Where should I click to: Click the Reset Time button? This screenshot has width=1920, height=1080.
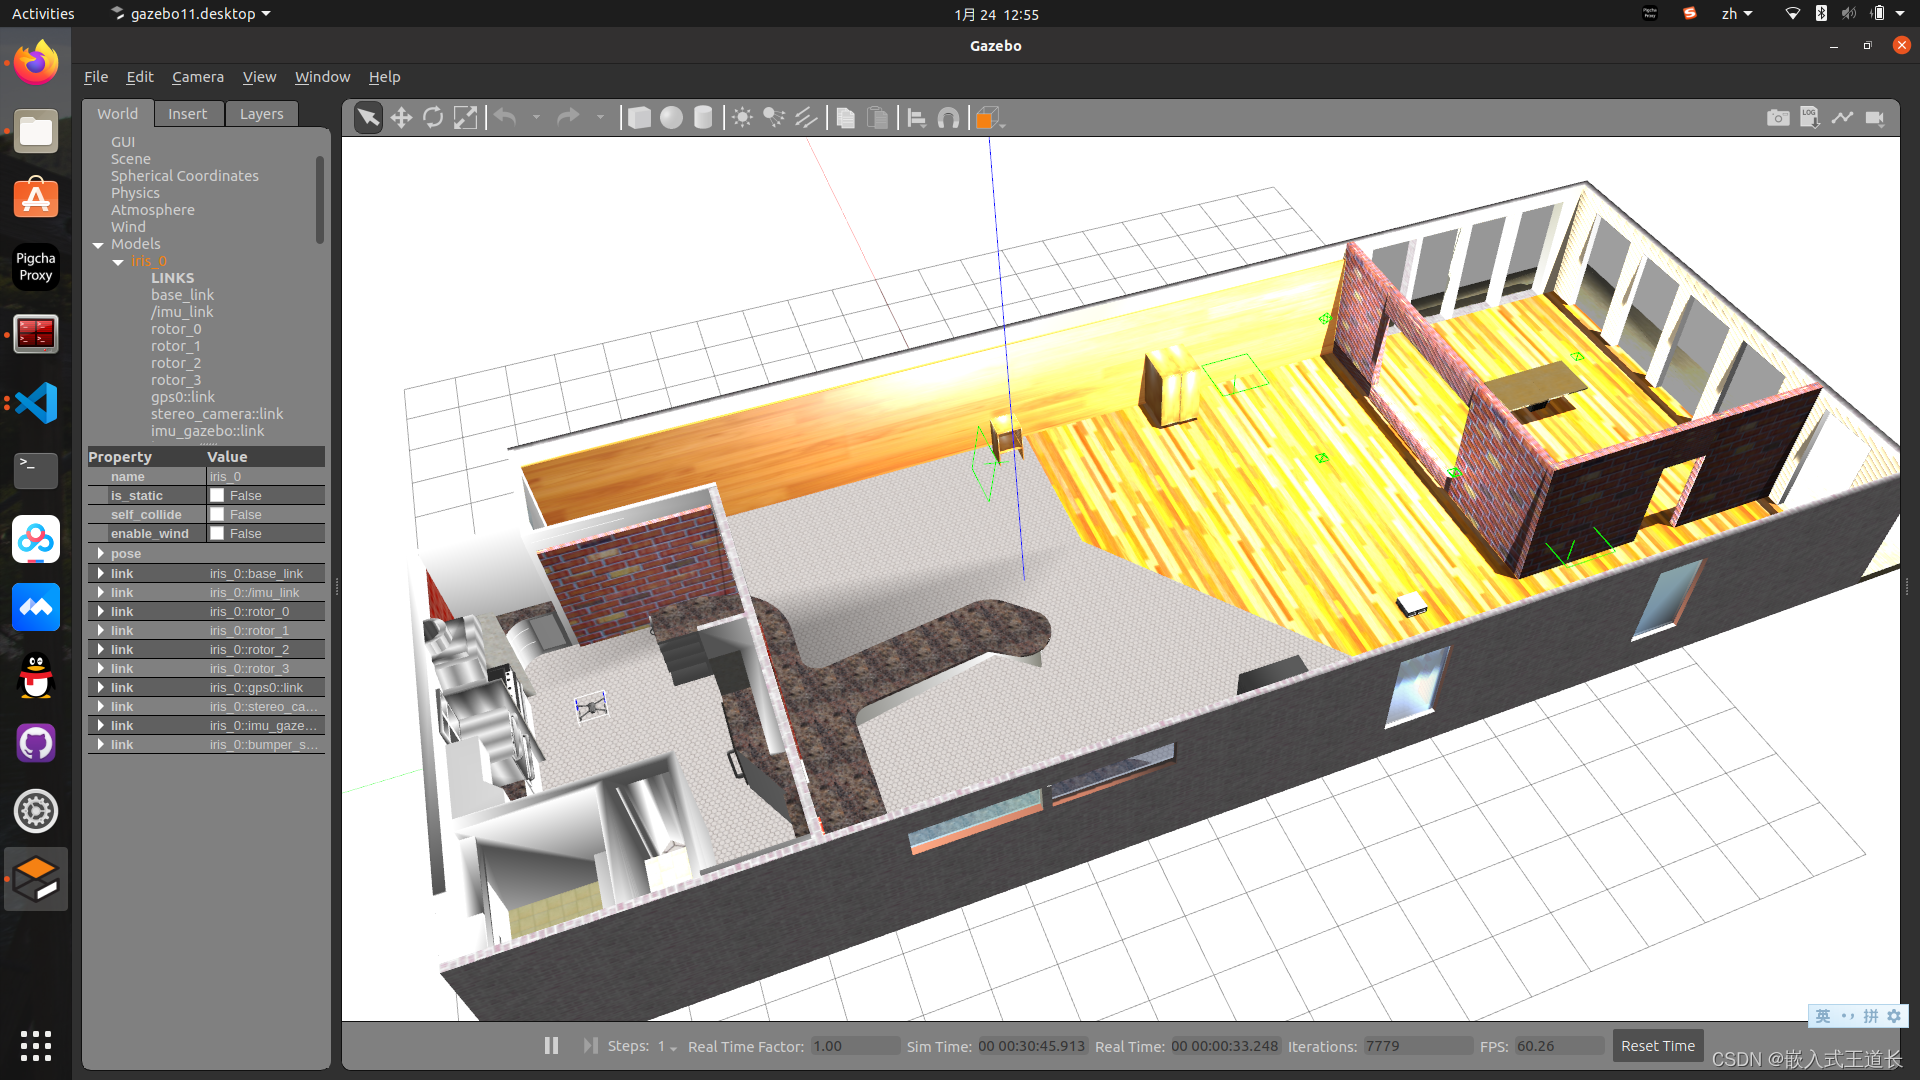pos(1657,1046)
